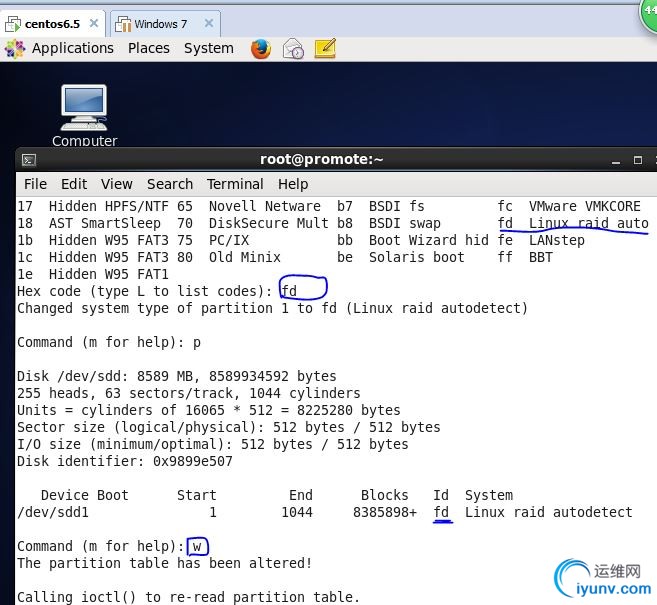Viewport: 657px width, 605px height.
Task: Click the 'Novell Netware' type entry
Action: click(x=265, y=206)
